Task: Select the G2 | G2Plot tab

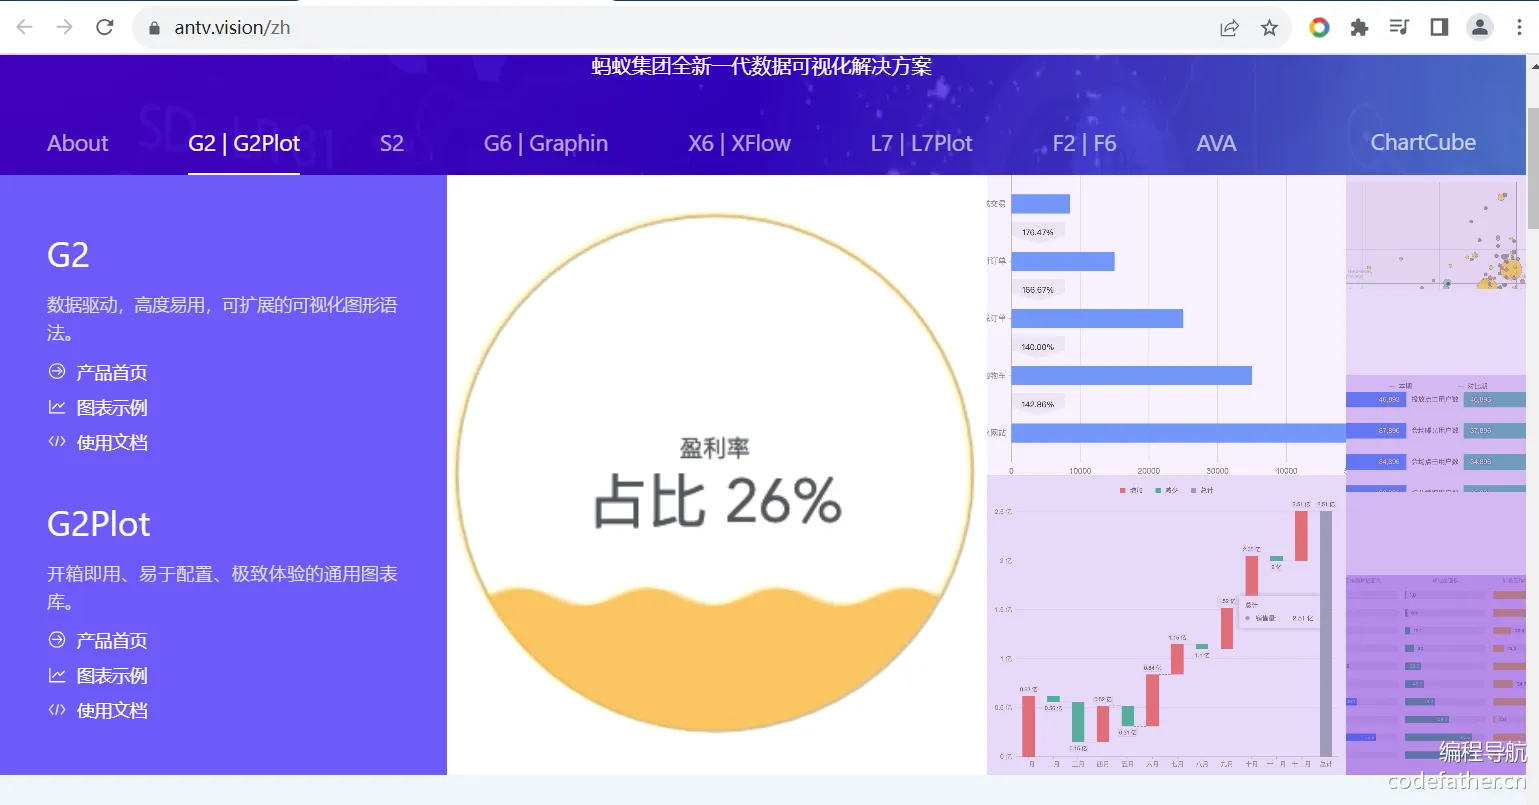Action: point(244,143)
